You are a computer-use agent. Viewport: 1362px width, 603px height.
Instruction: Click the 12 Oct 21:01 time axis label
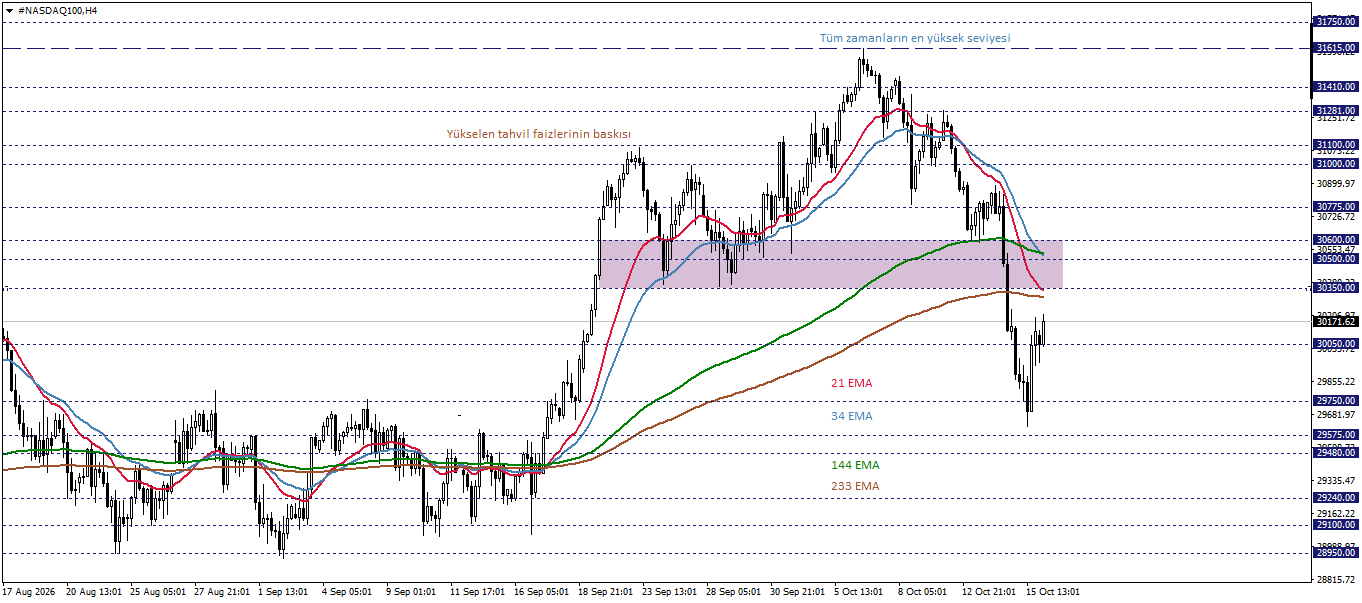[989, 592]
